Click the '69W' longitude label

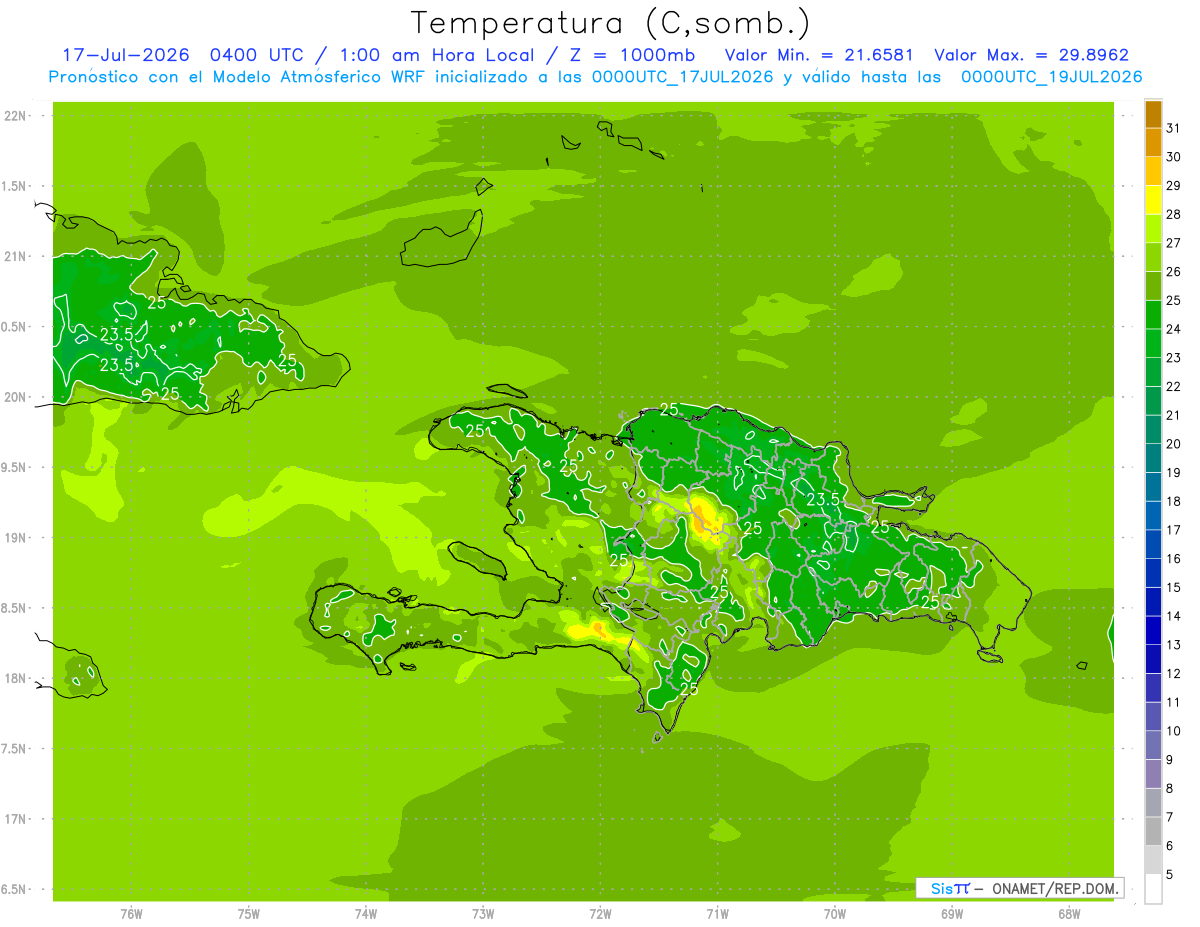coord(952,914)
